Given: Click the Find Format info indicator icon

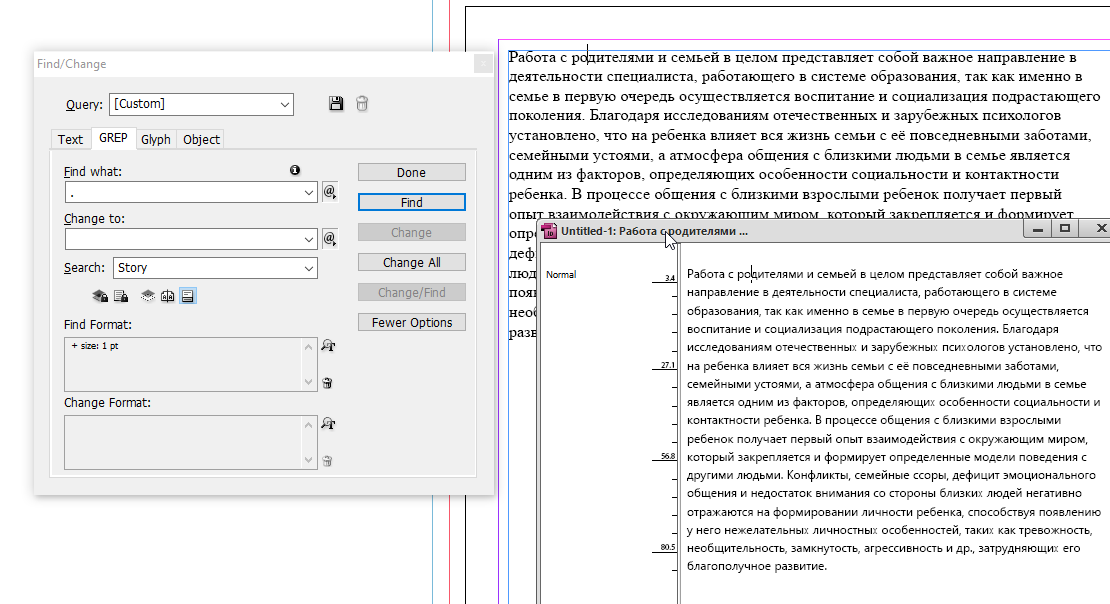Looking at the screenshot, I should [295, 171].
